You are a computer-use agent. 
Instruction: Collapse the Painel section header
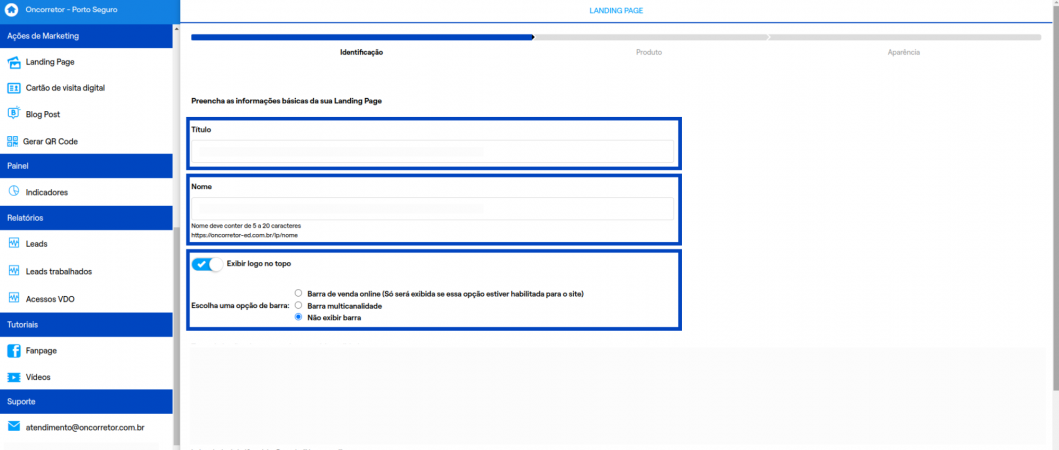[x=86, y=166]
